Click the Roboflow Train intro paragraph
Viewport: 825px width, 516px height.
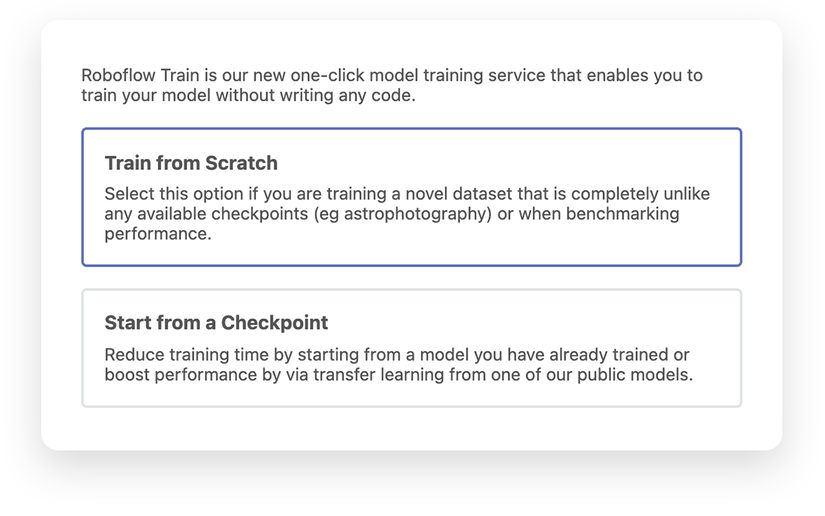coord(392,86)
